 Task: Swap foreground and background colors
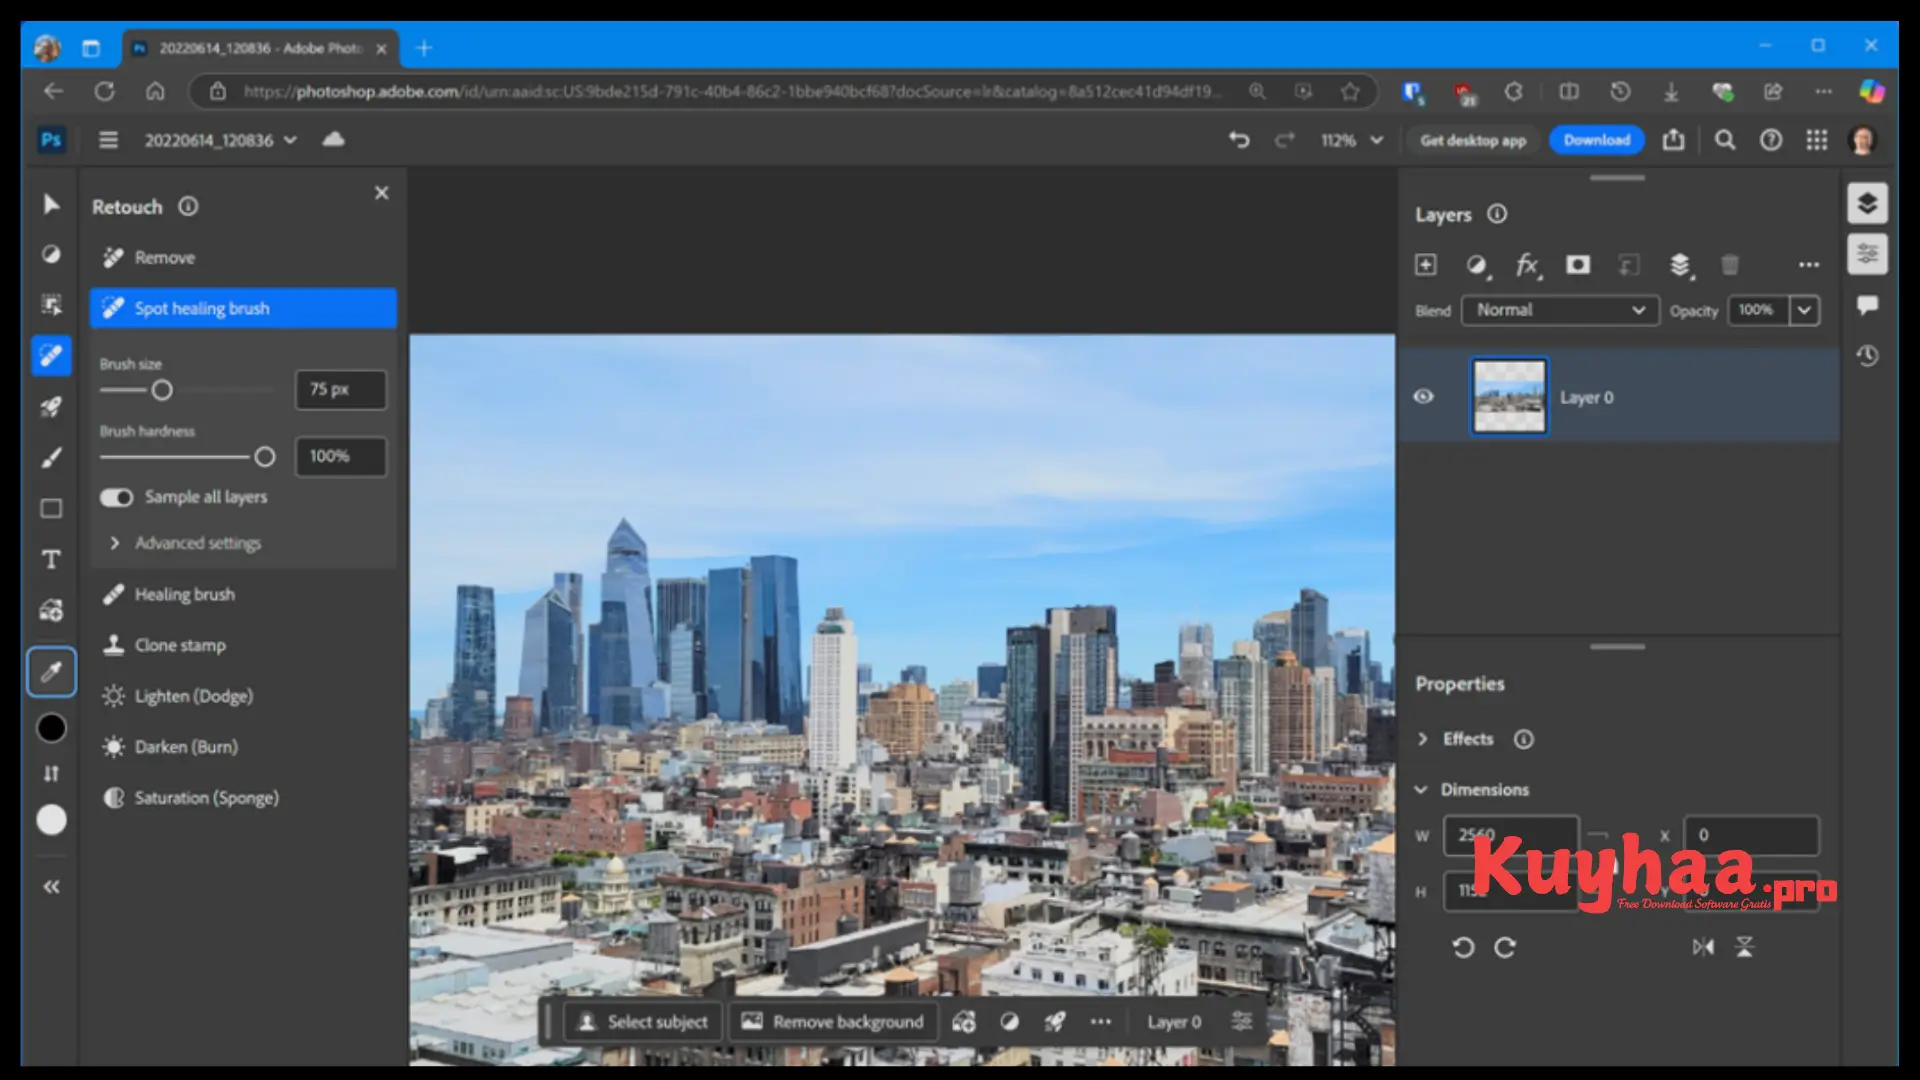pos(51,773)
